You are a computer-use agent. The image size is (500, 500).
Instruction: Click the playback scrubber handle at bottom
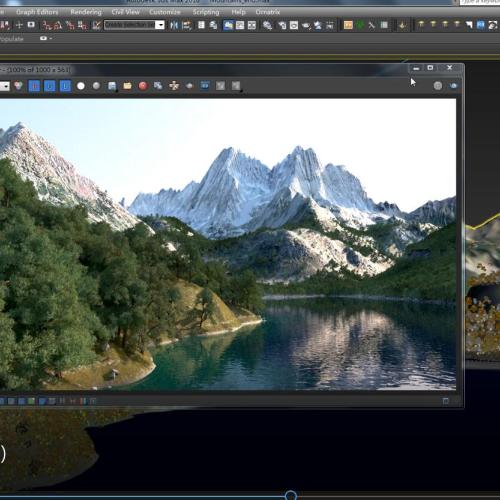(291, 495)
